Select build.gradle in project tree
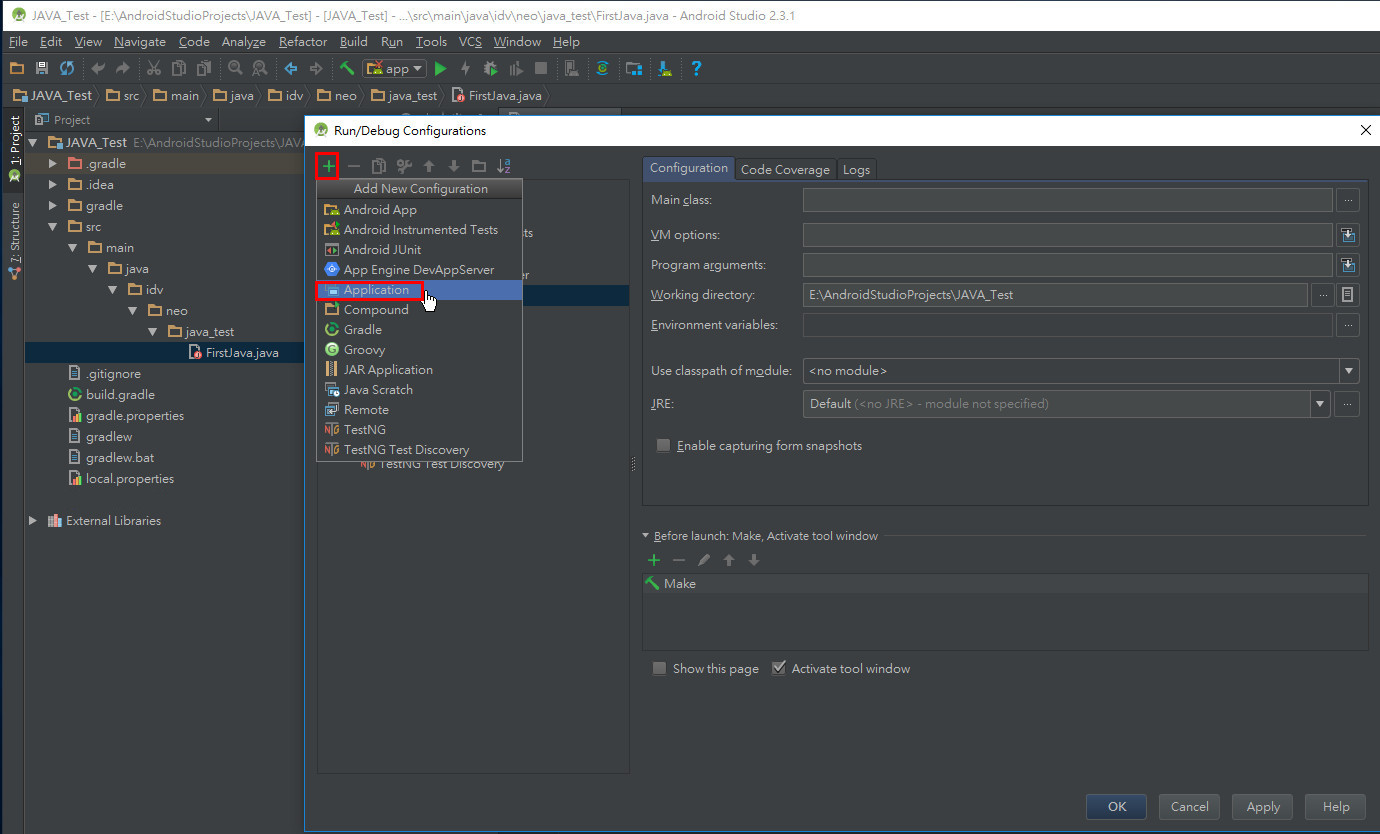 (x=120, y=395)
